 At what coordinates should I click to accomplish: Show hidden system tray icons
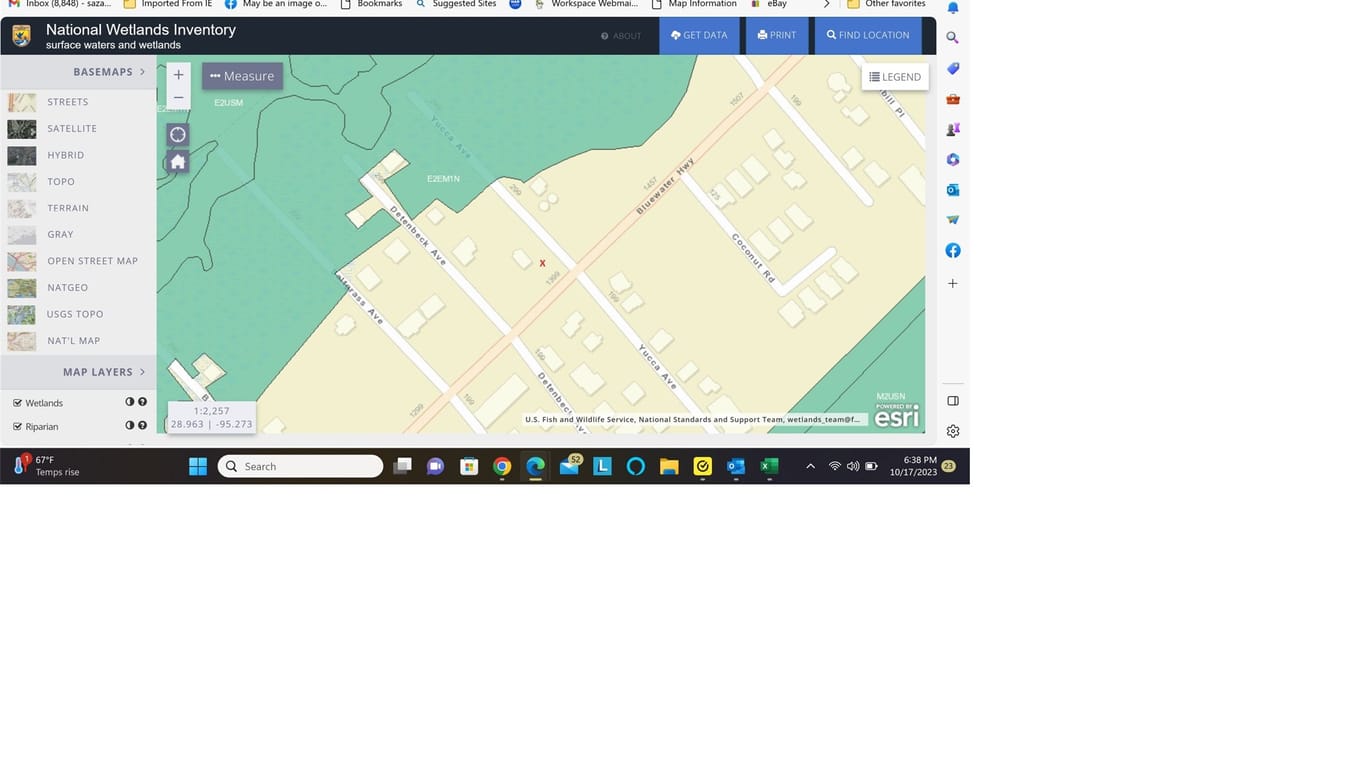(x=810, y=466)
